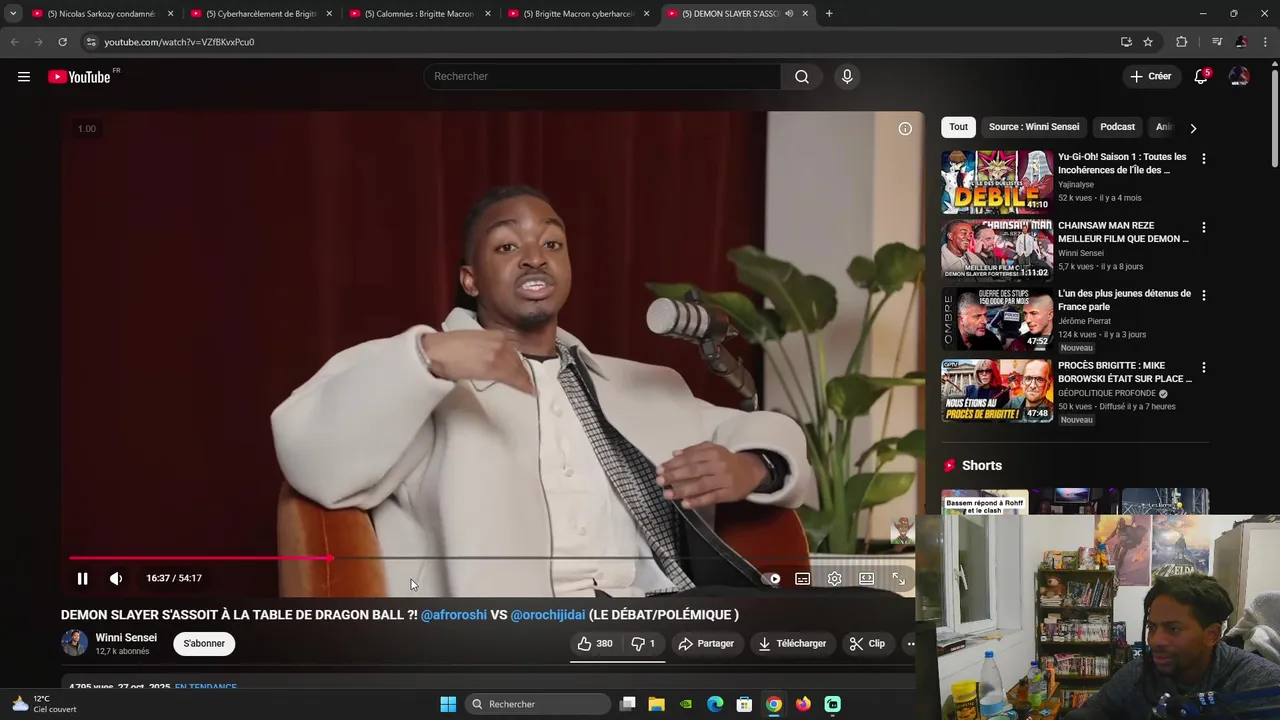This screenshot has height=720, width=1280.
Task: Open the @afroroshi mention link
Action: click(454, 615)
